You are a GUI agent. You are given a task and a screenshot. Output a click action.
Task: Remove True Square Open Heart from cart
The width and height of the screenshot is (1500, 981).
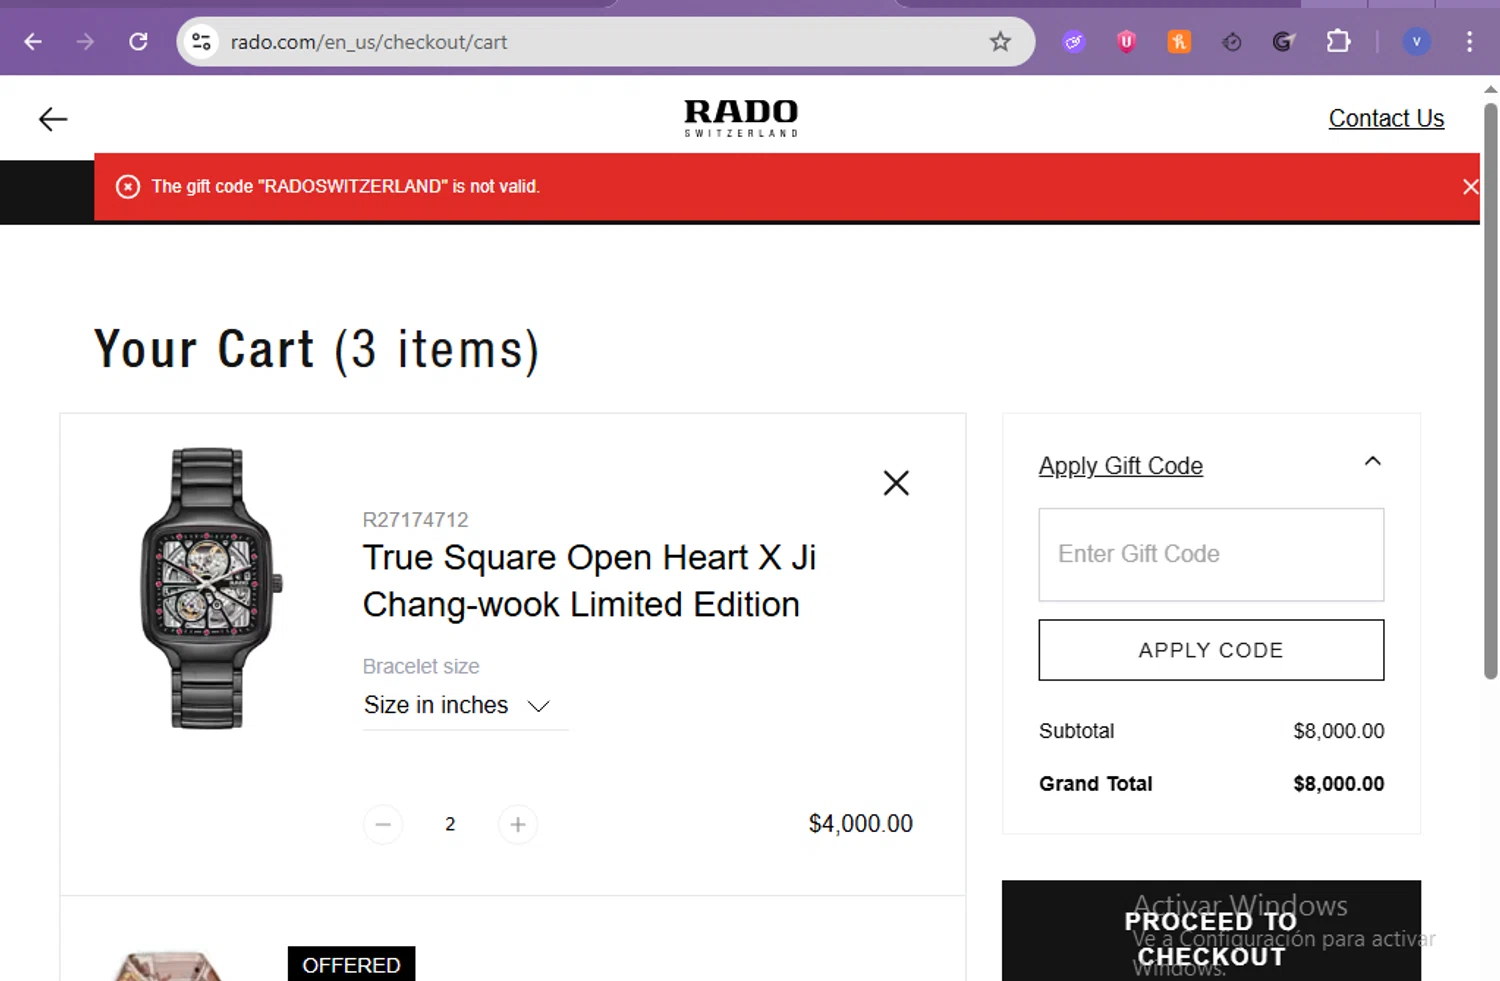896,483
